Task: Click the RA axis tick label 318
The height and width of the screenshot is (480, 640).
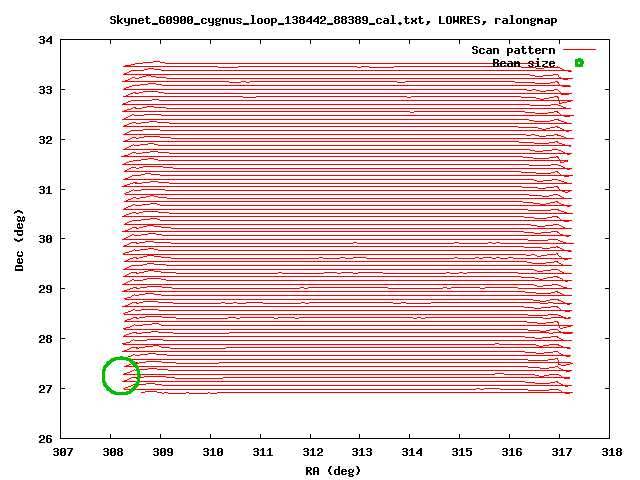Action: [x=612, y=452]
